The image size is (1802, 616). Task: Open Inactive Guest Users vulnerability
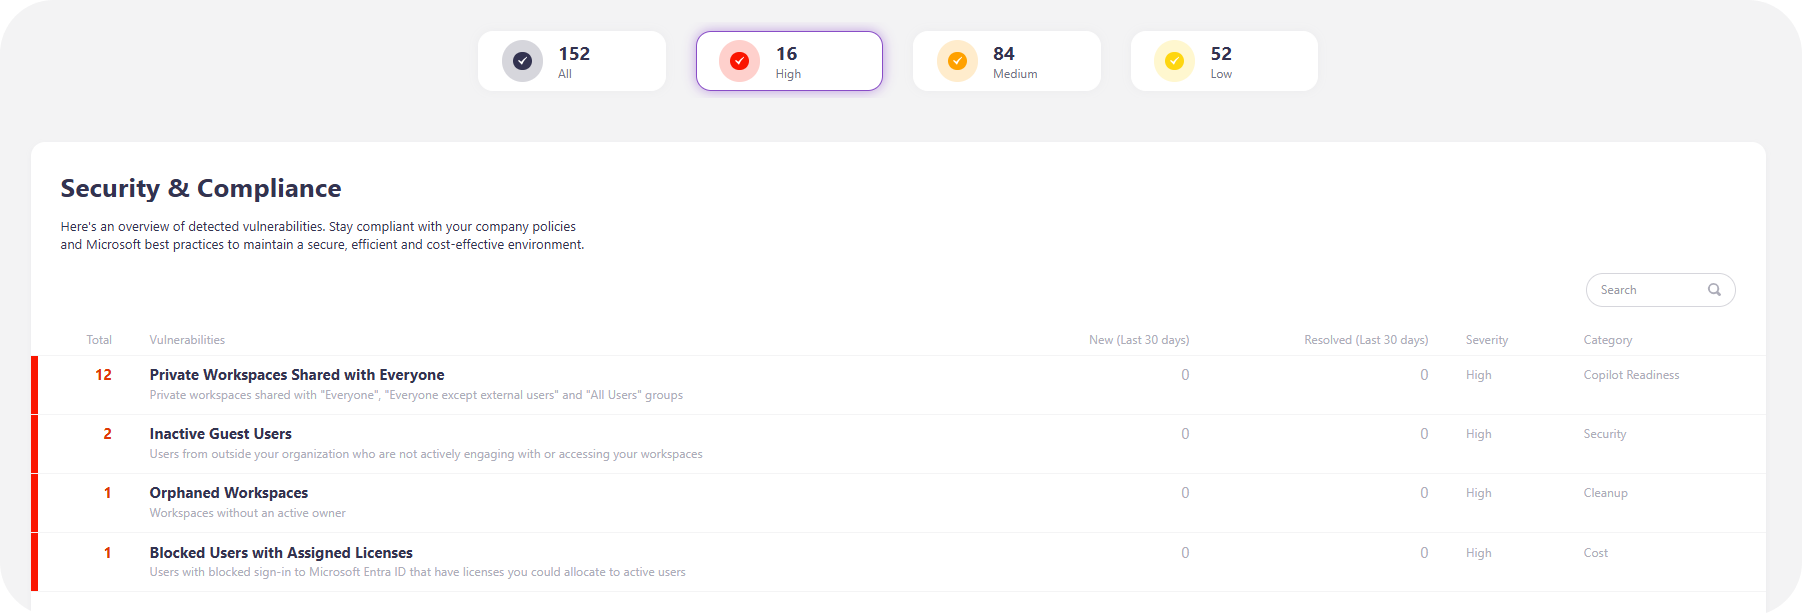(221, 434)
